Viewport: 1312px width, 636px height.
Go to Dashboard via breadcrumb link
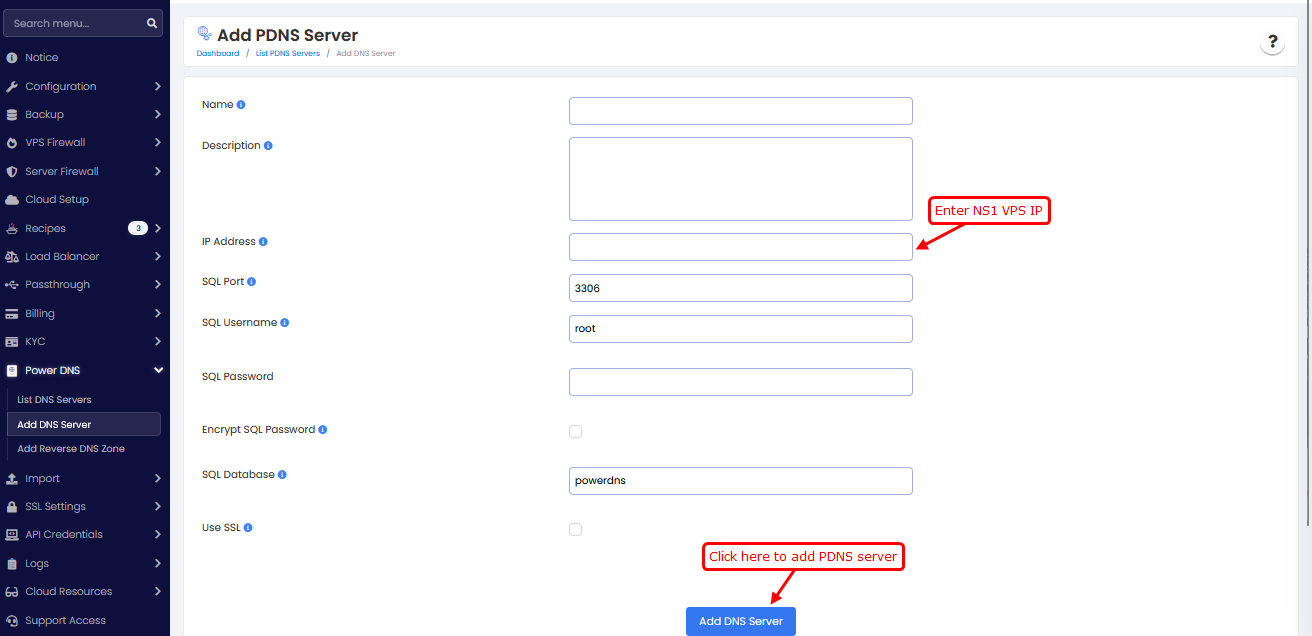pos(218,53)
